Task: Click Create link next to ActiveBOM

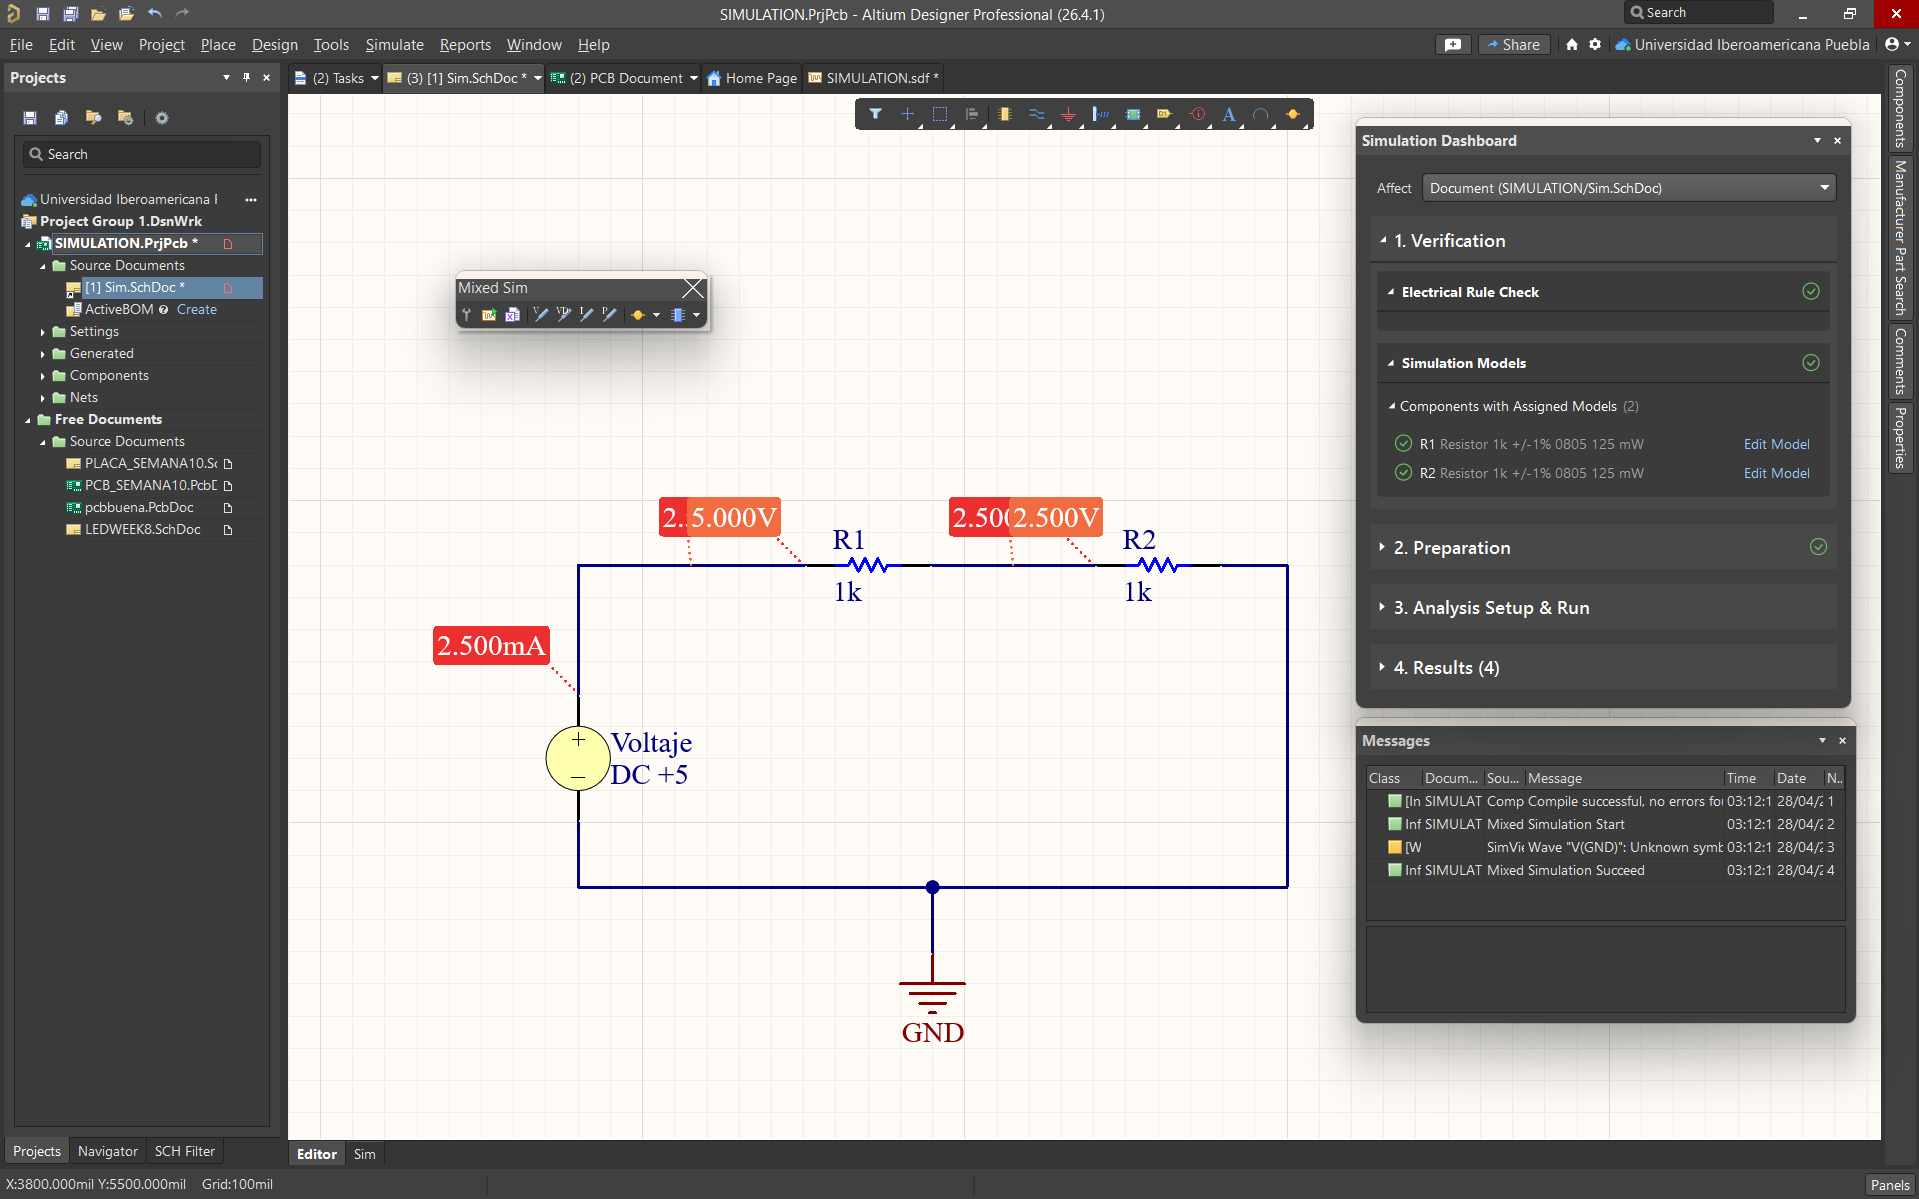Action: pos(196,310)
